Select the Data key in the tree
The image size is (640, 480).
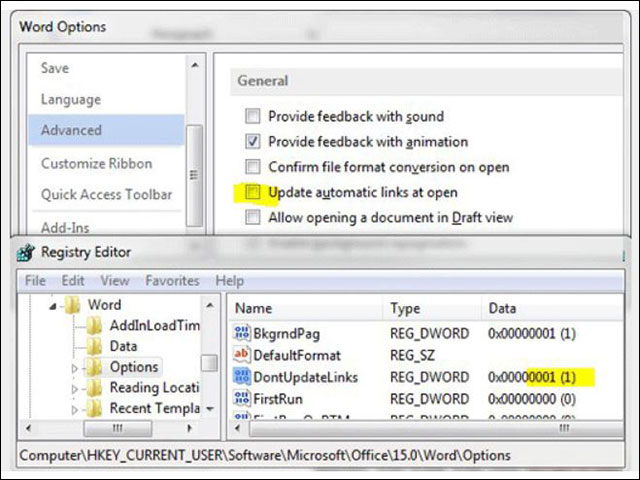pos(123,346)
